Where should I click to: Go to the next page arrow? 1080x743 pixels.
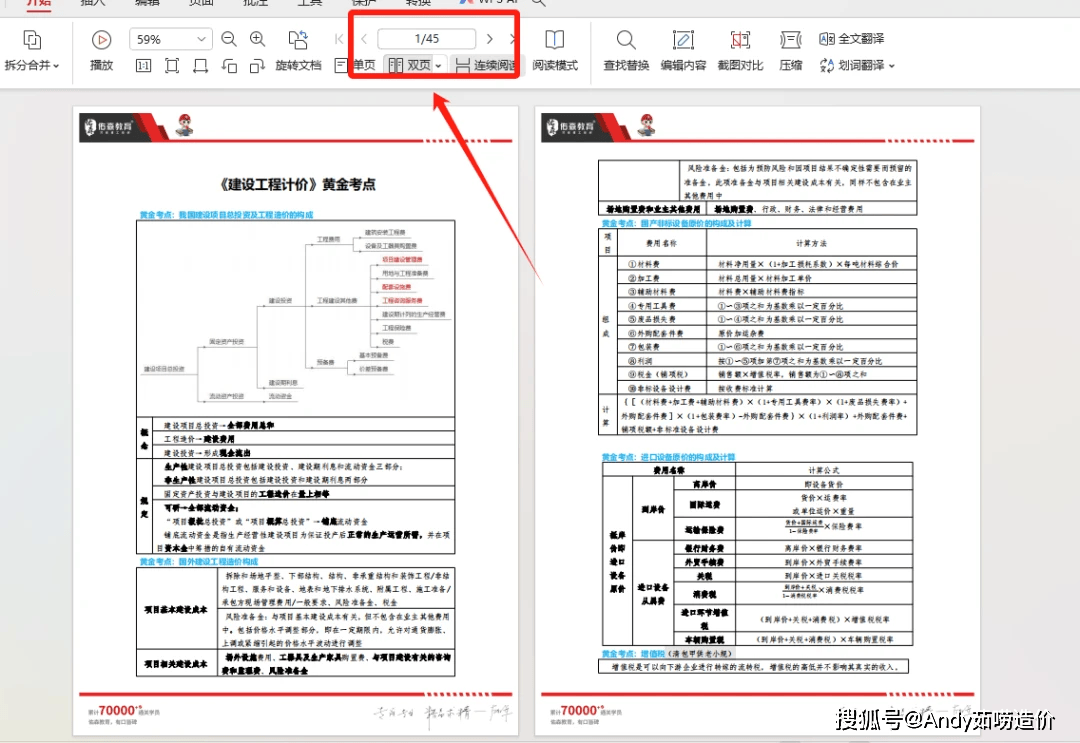[x=489, y=39]
